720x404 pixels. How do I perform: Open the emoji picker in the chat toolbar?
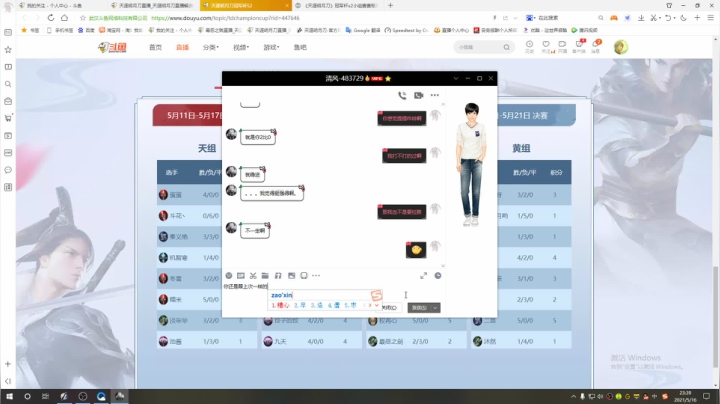pyautogui.click(x=229, y=275)
